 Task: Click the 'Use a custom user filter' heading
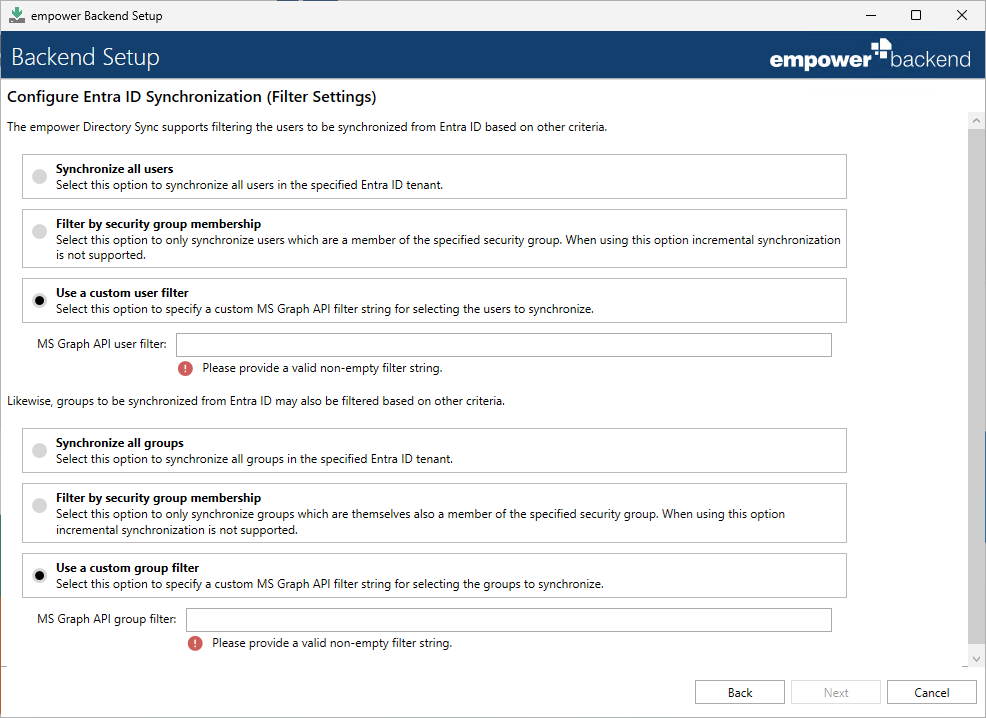point(122,293)
